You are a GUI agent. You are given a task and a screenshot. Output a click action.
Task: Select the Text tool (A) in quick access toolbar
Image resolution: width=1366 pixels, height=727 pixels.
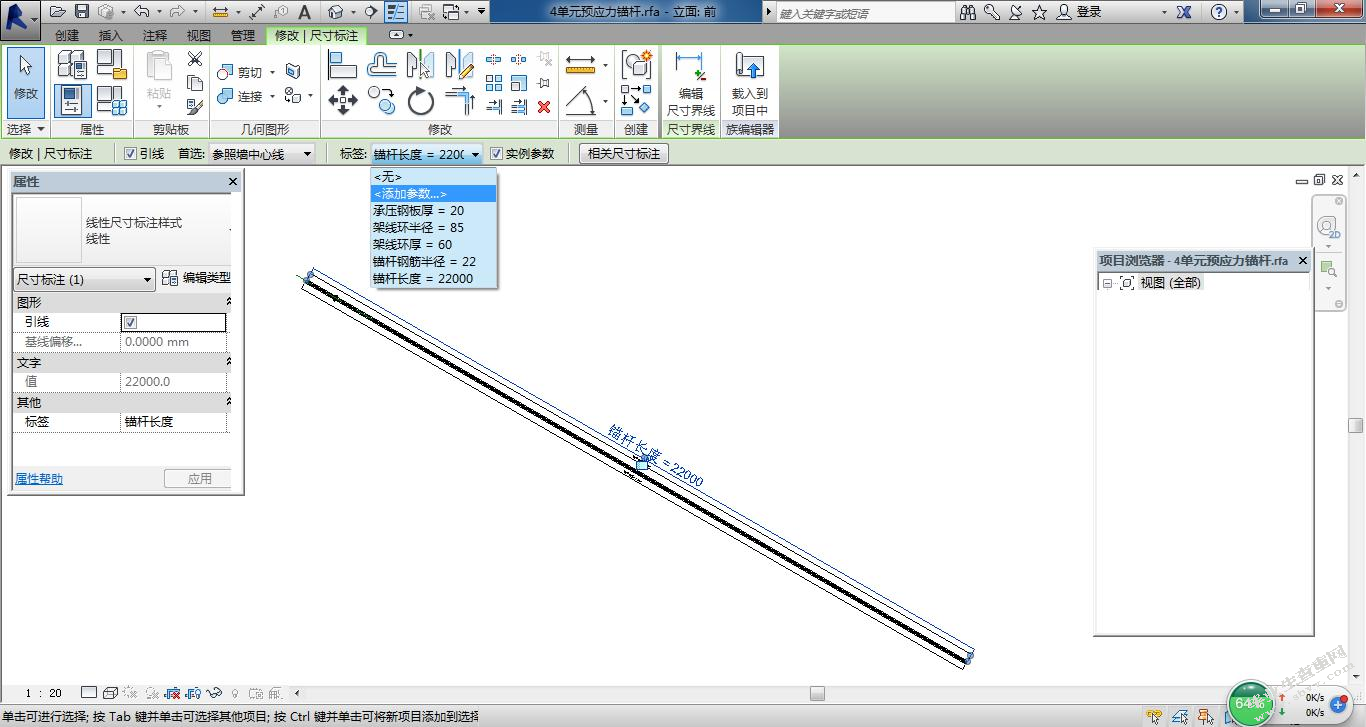pyautogui.click(x=305, y=12)
